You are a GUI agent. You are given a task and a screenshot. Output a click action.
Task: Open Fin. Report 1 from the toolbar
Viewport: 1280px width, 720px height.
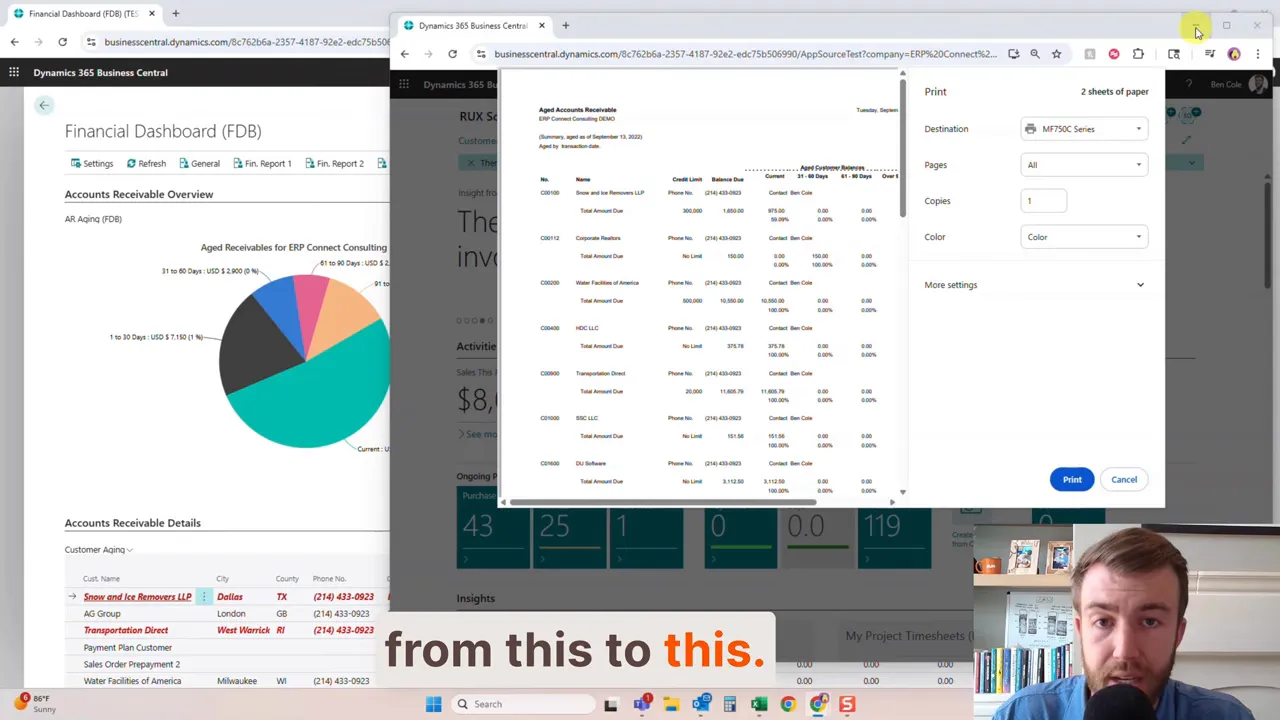261,163
